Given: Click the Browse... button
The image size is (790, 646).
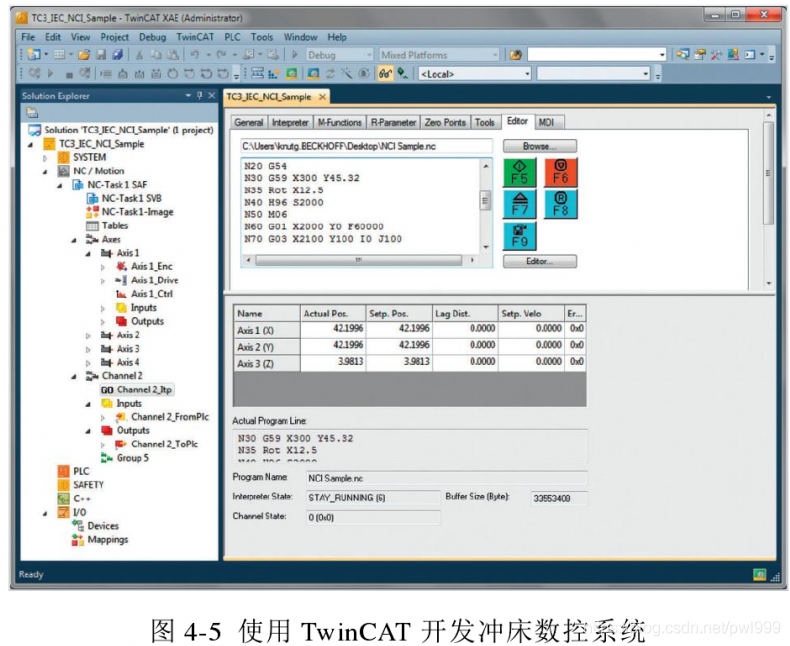Looking at the screenshot, I should pyautogui.click(x=540, y=146).
